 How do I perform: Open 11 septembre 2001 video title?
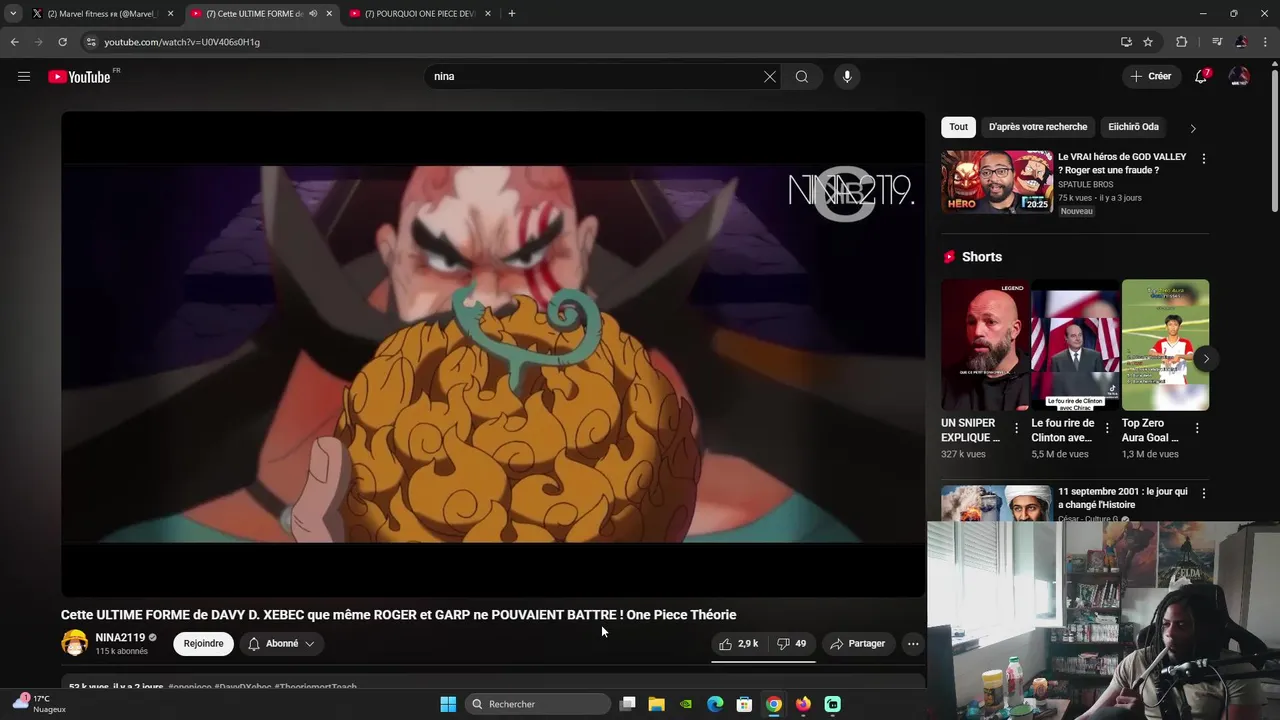click(1123, 498)
